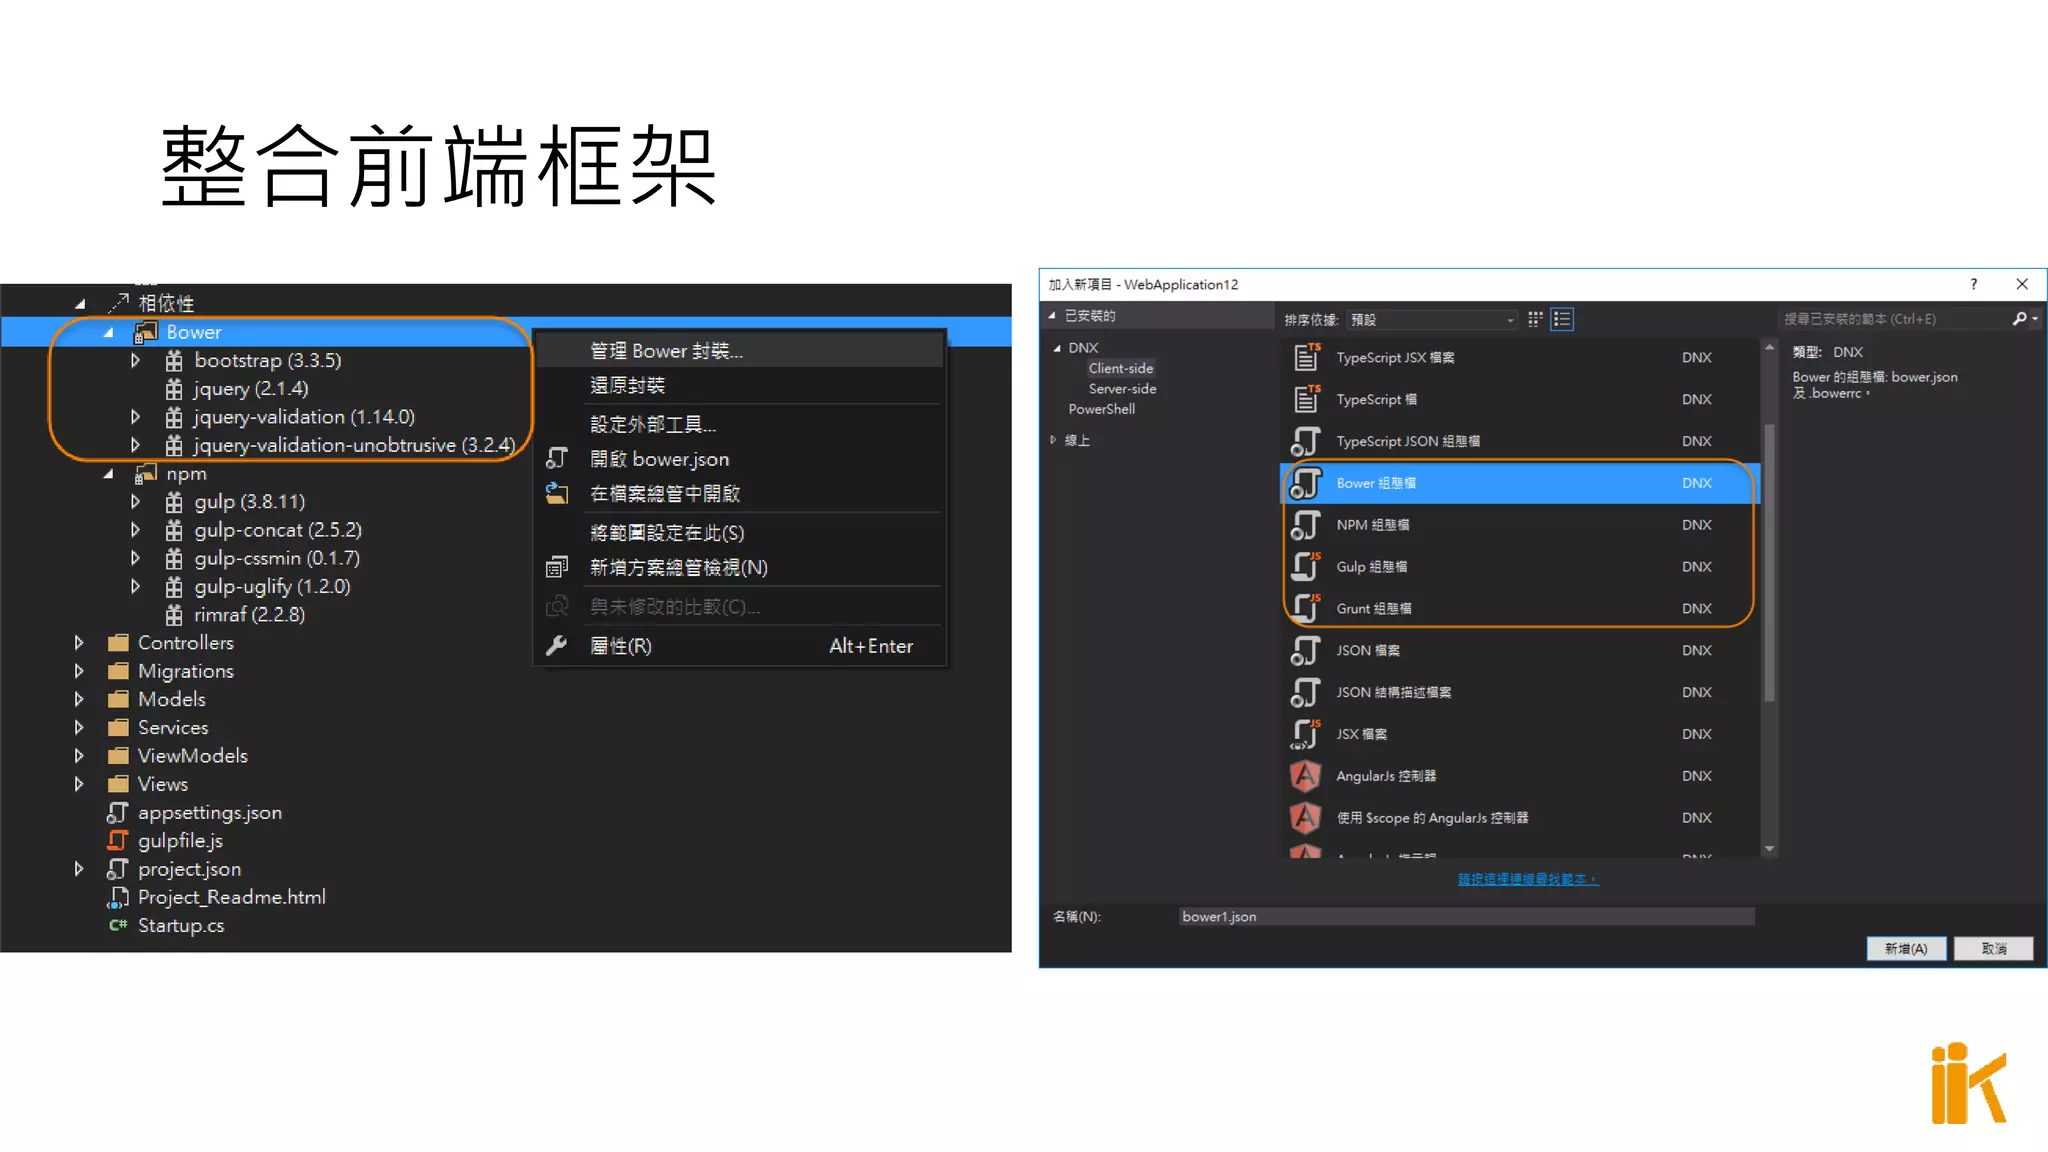Click the gulp (3.8.11) package icon
The height and width of the screenshot is (1152, 2048).
coord(174,502)
